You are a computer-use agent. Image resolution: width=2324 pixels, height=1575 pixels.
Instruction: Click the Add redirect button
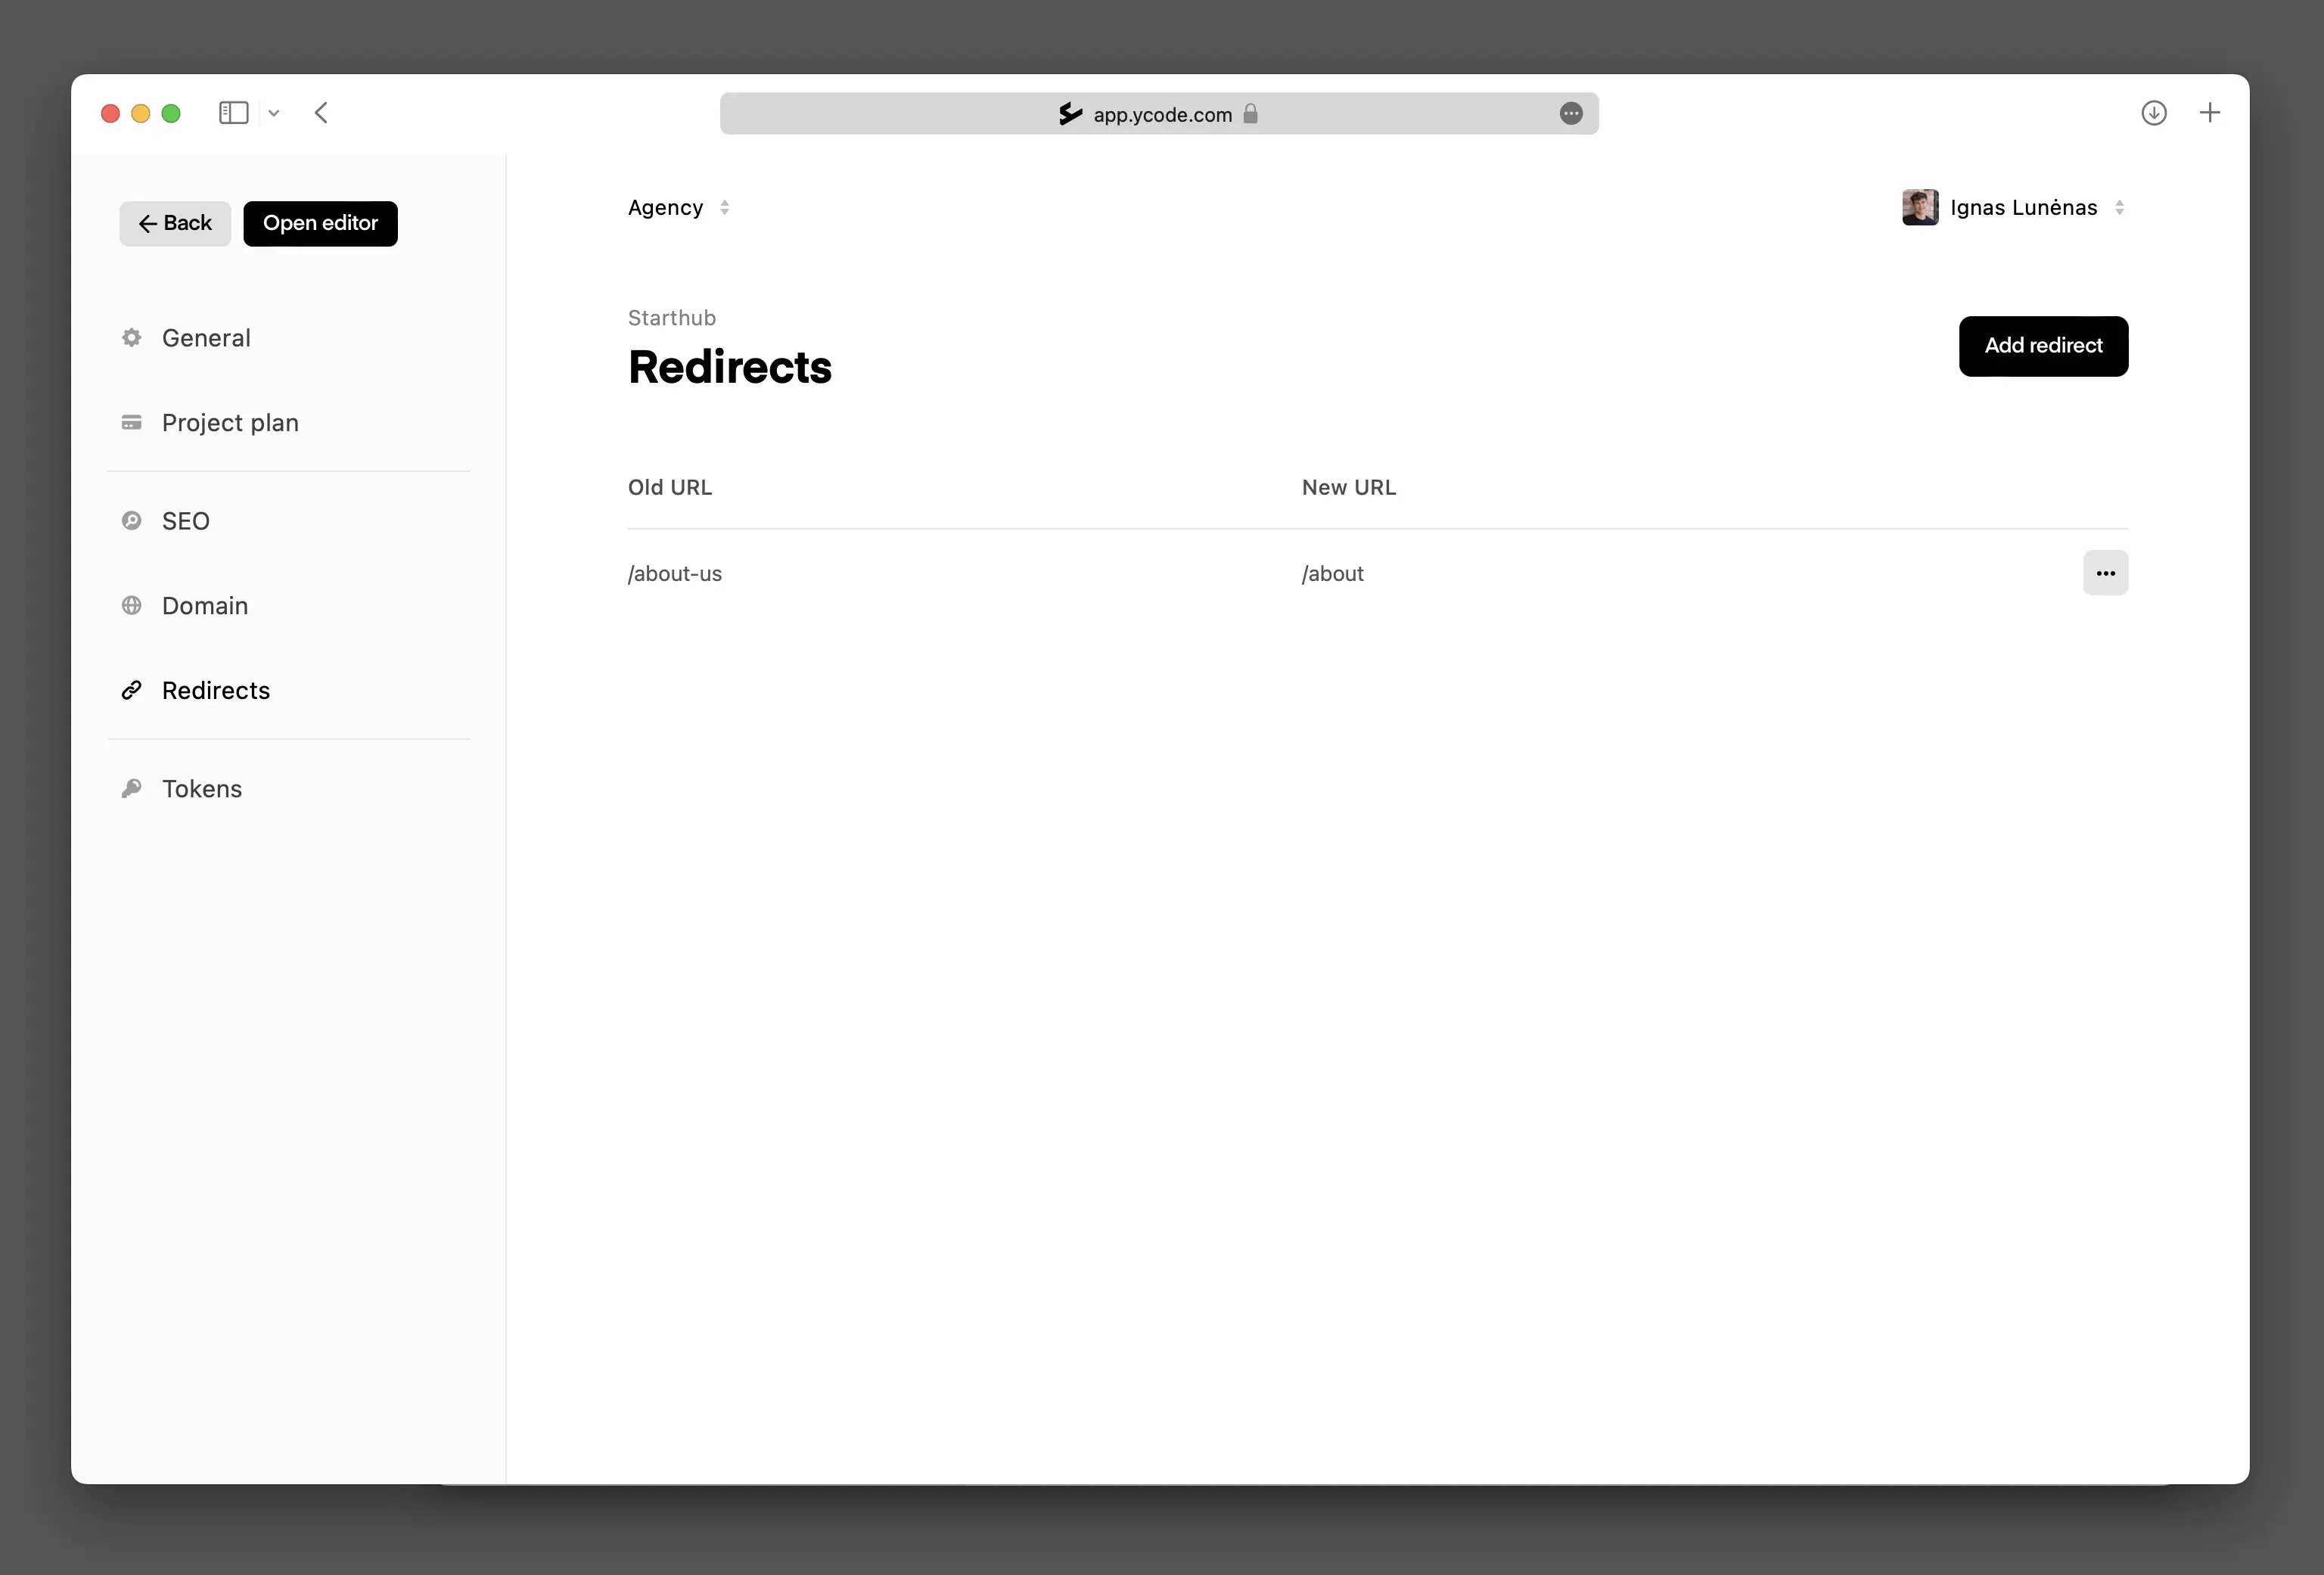click(2043, 346)
